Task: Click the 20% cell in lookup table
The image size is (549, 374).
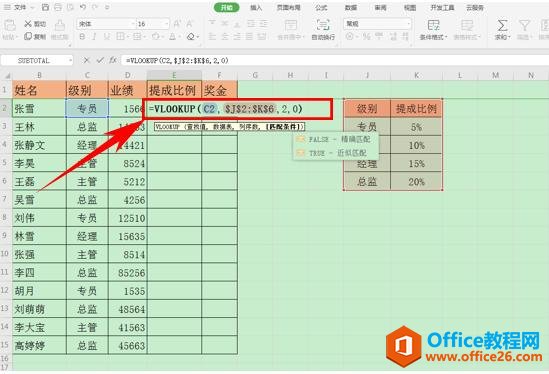Action: (416, 181)
